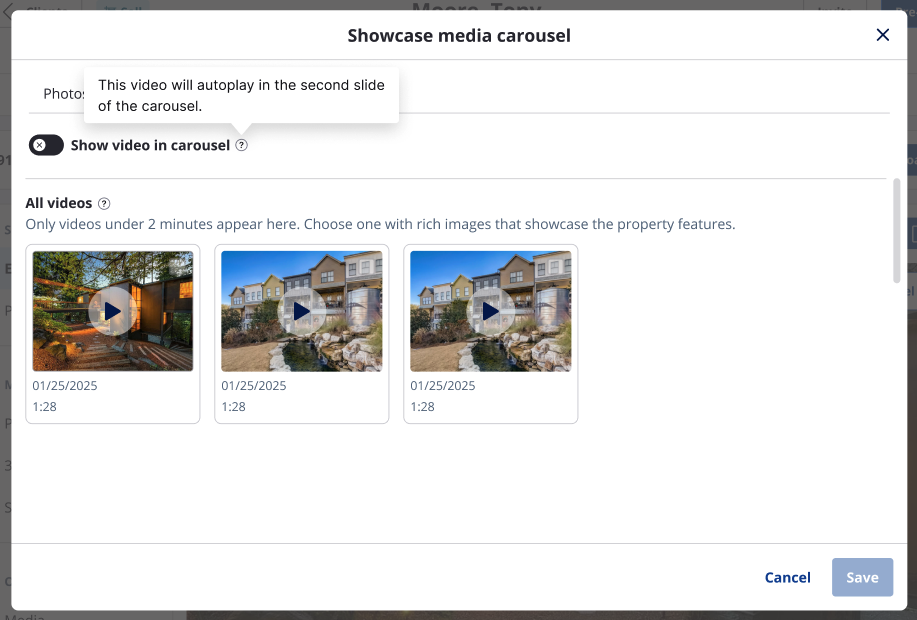This screenshot has height=620, width=917.
Task: Play the second townhouse video
Action: pyautogui.click(x=301, y=311)
